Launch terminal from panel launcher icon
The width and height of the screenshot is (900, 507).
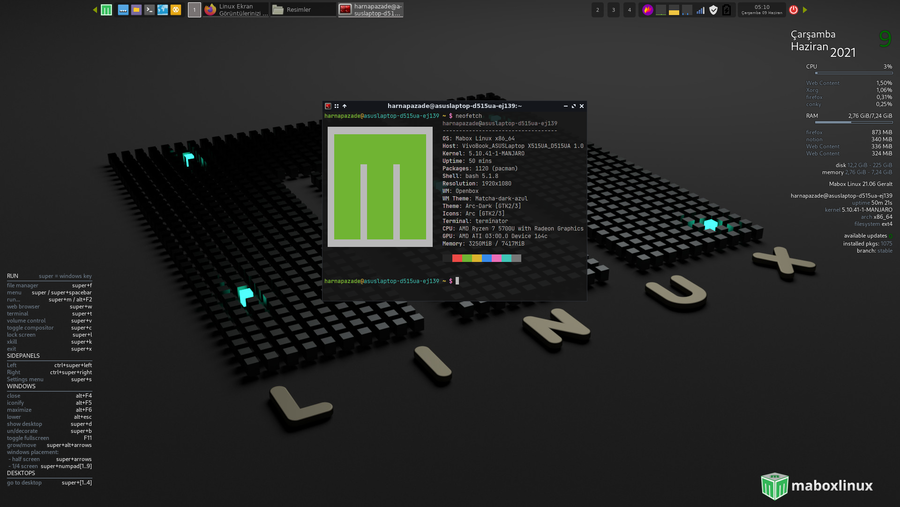tap(149, 10)
